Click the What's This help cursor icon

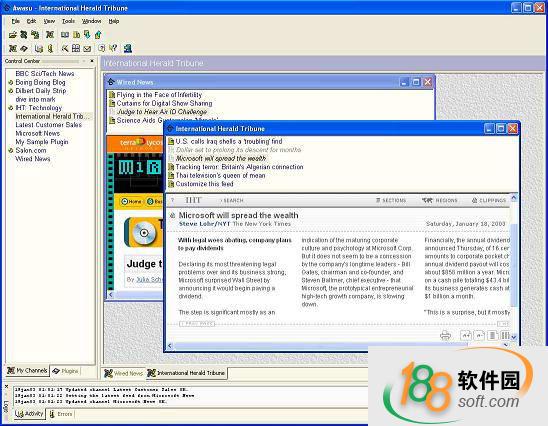(x=113, y=48)
